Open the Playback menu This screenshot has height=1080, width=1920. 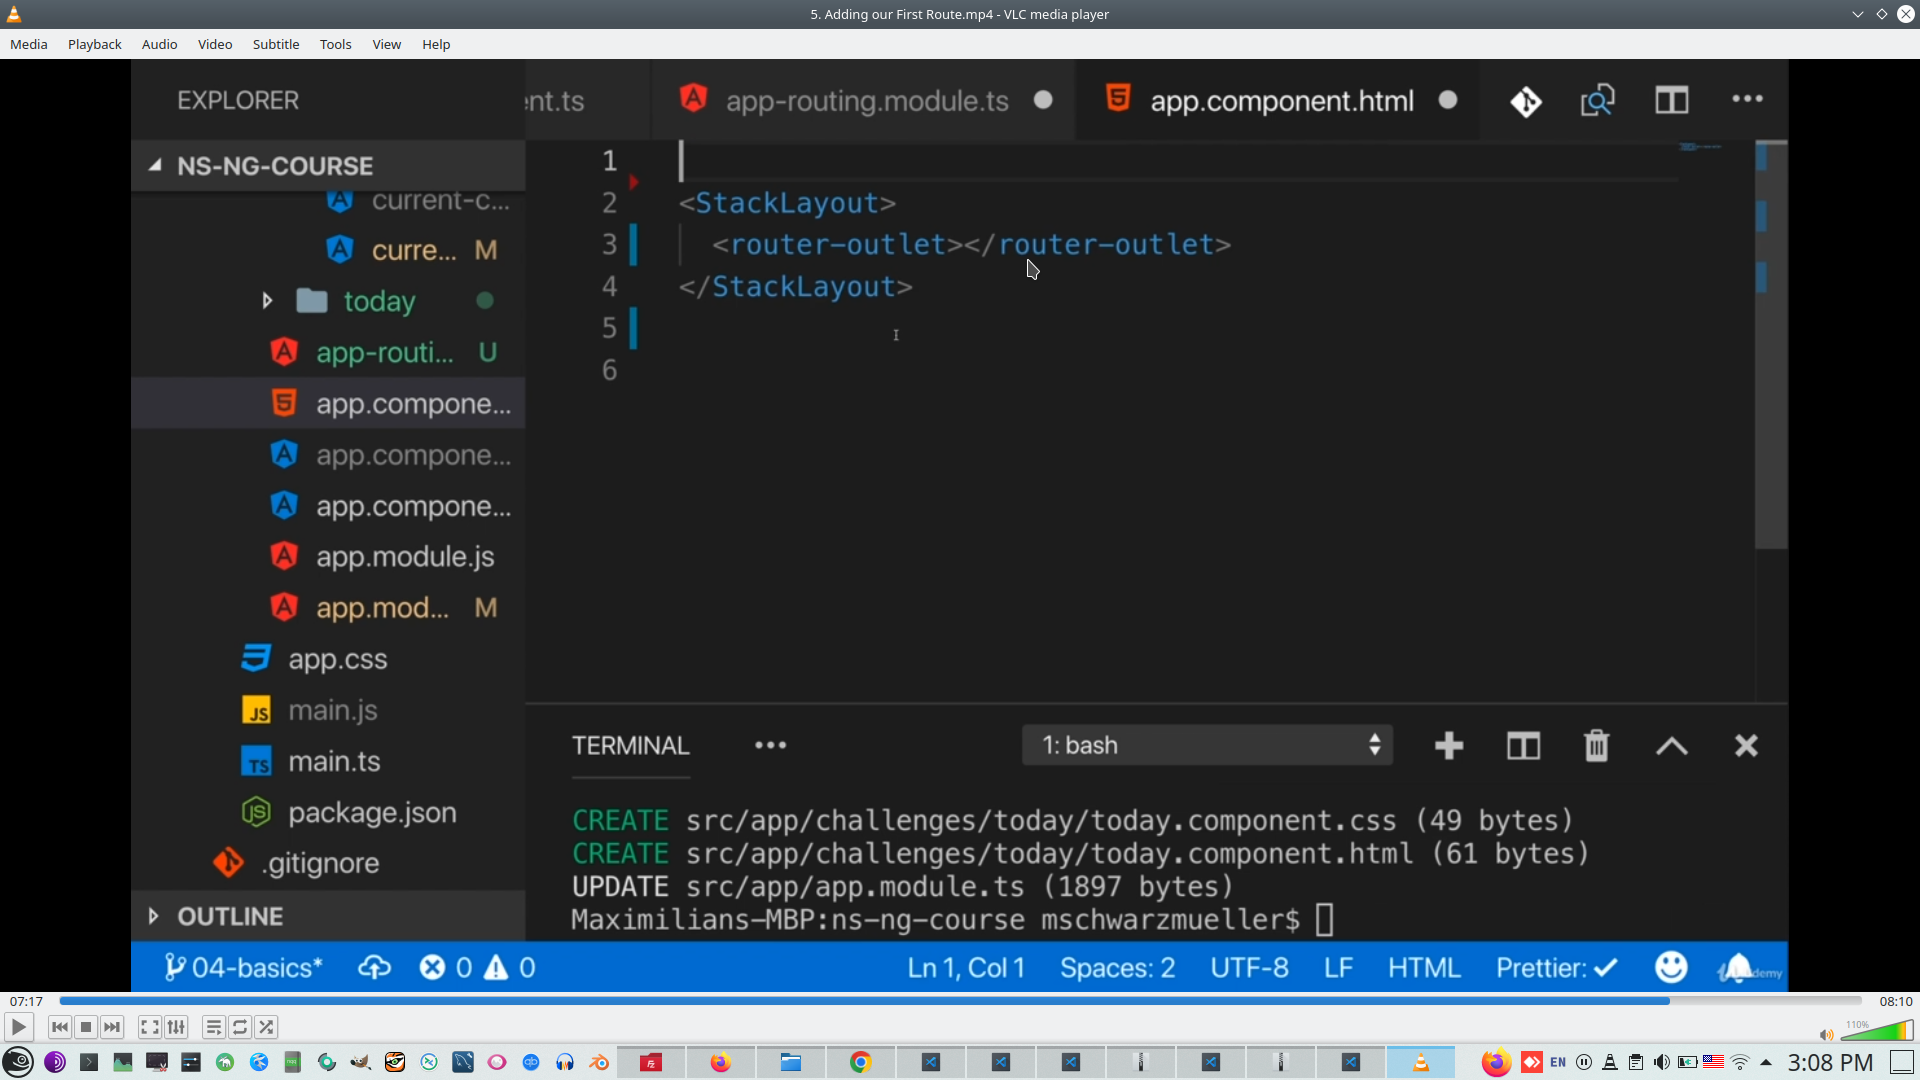tap(94, 44)
